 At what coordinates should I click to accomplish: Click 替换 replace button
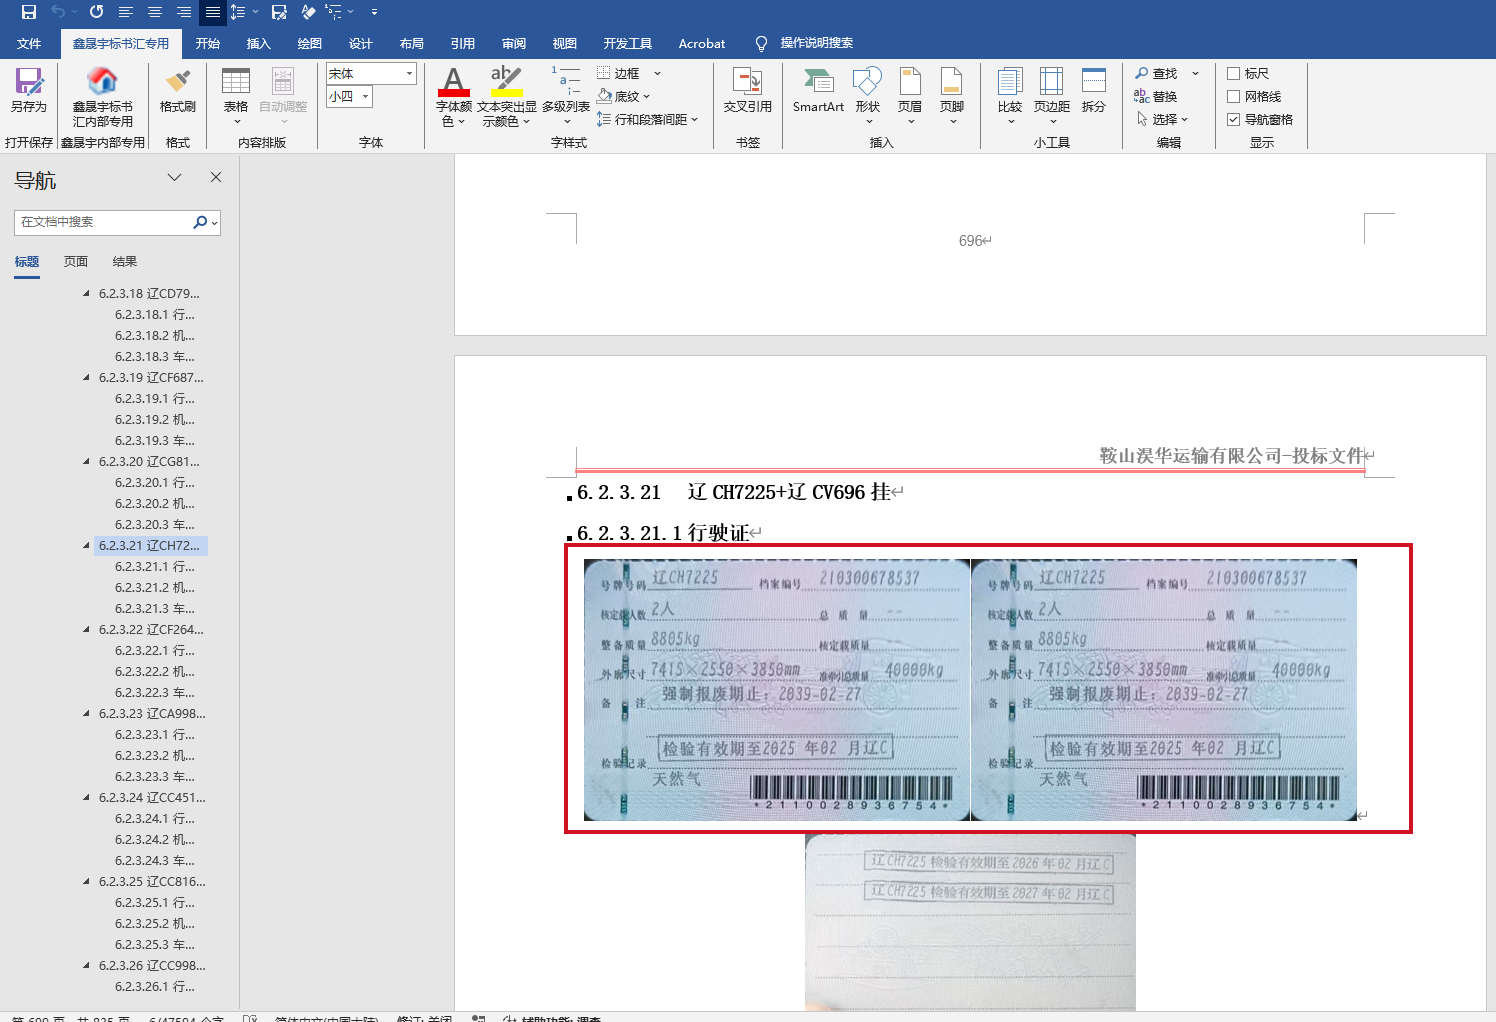tap(1156, 96)
